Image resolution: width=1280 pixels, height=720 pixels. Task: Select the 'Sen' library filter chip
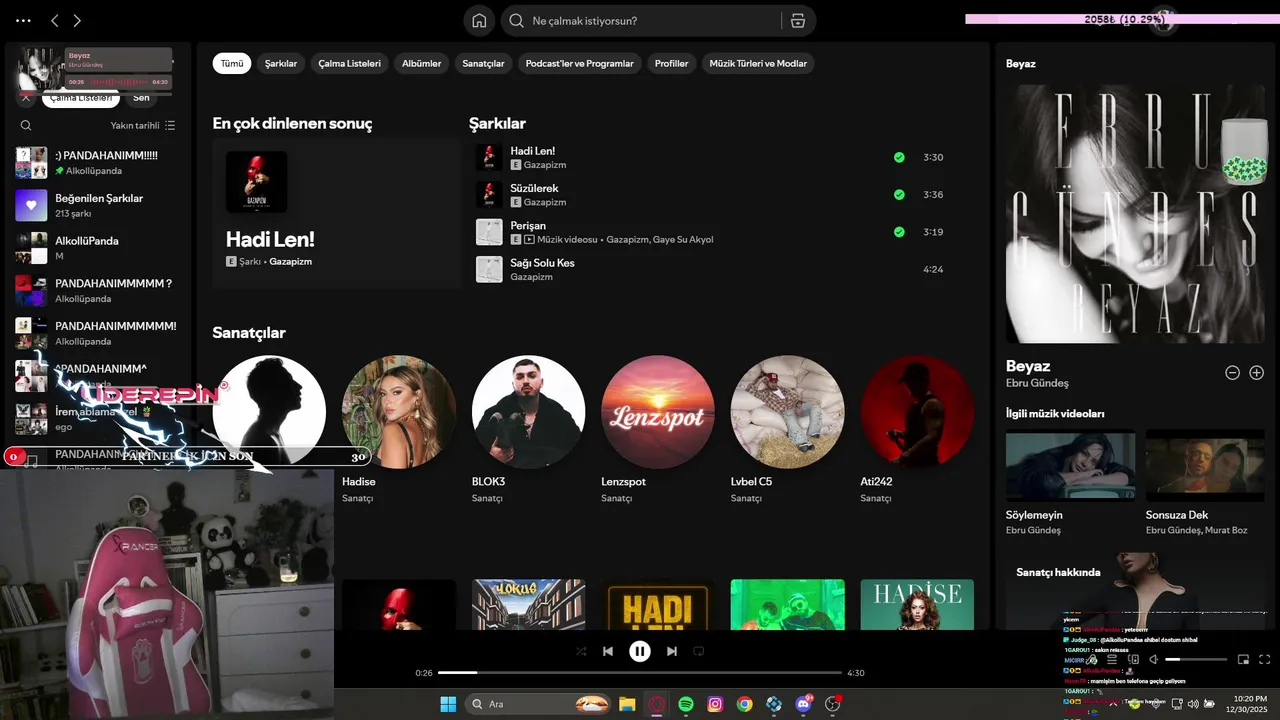pos(141,98)
